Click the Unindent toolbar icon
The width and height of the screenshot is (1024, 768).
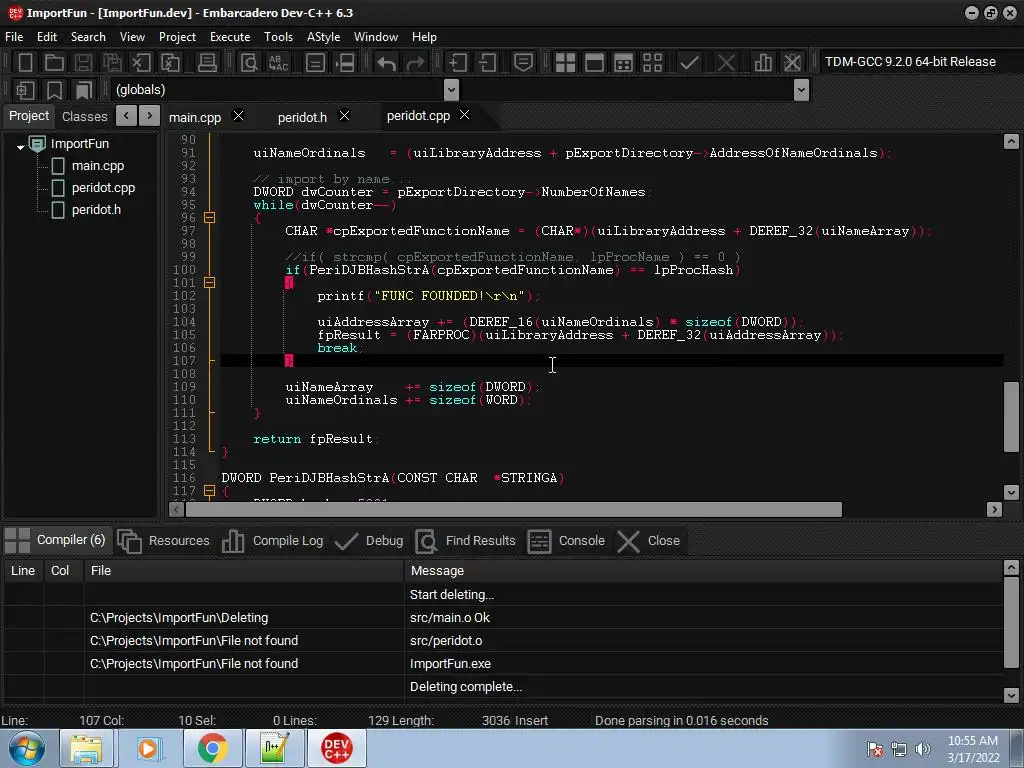pos(487,63)
